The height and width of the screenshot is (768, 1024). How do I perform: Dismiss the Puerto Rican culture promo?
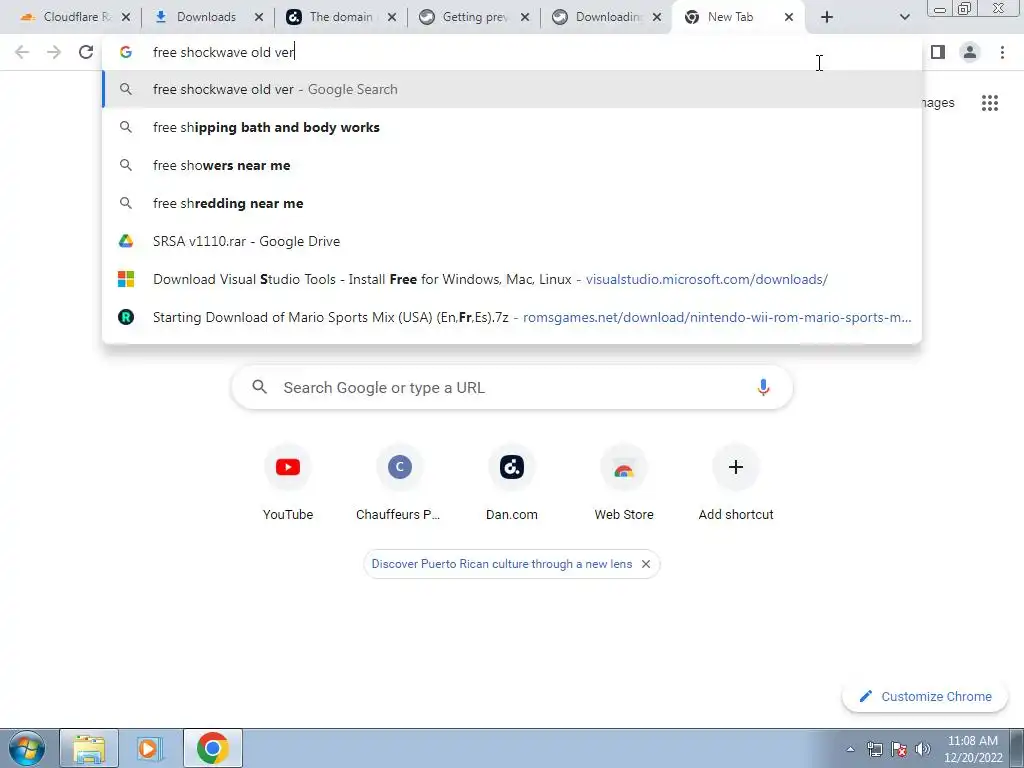(646, 564)
